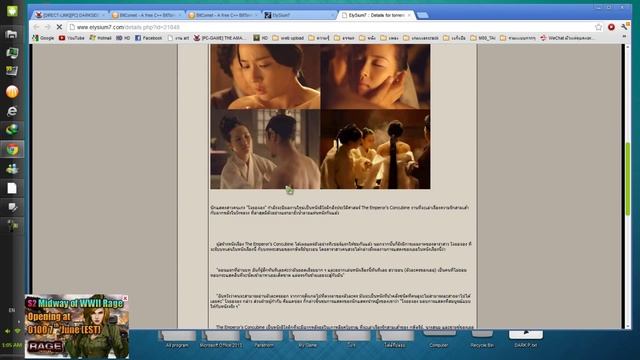Open the file explorer icon in the sidebar
The height and width of the screenshot is (360, 640).
coord(12,34)
